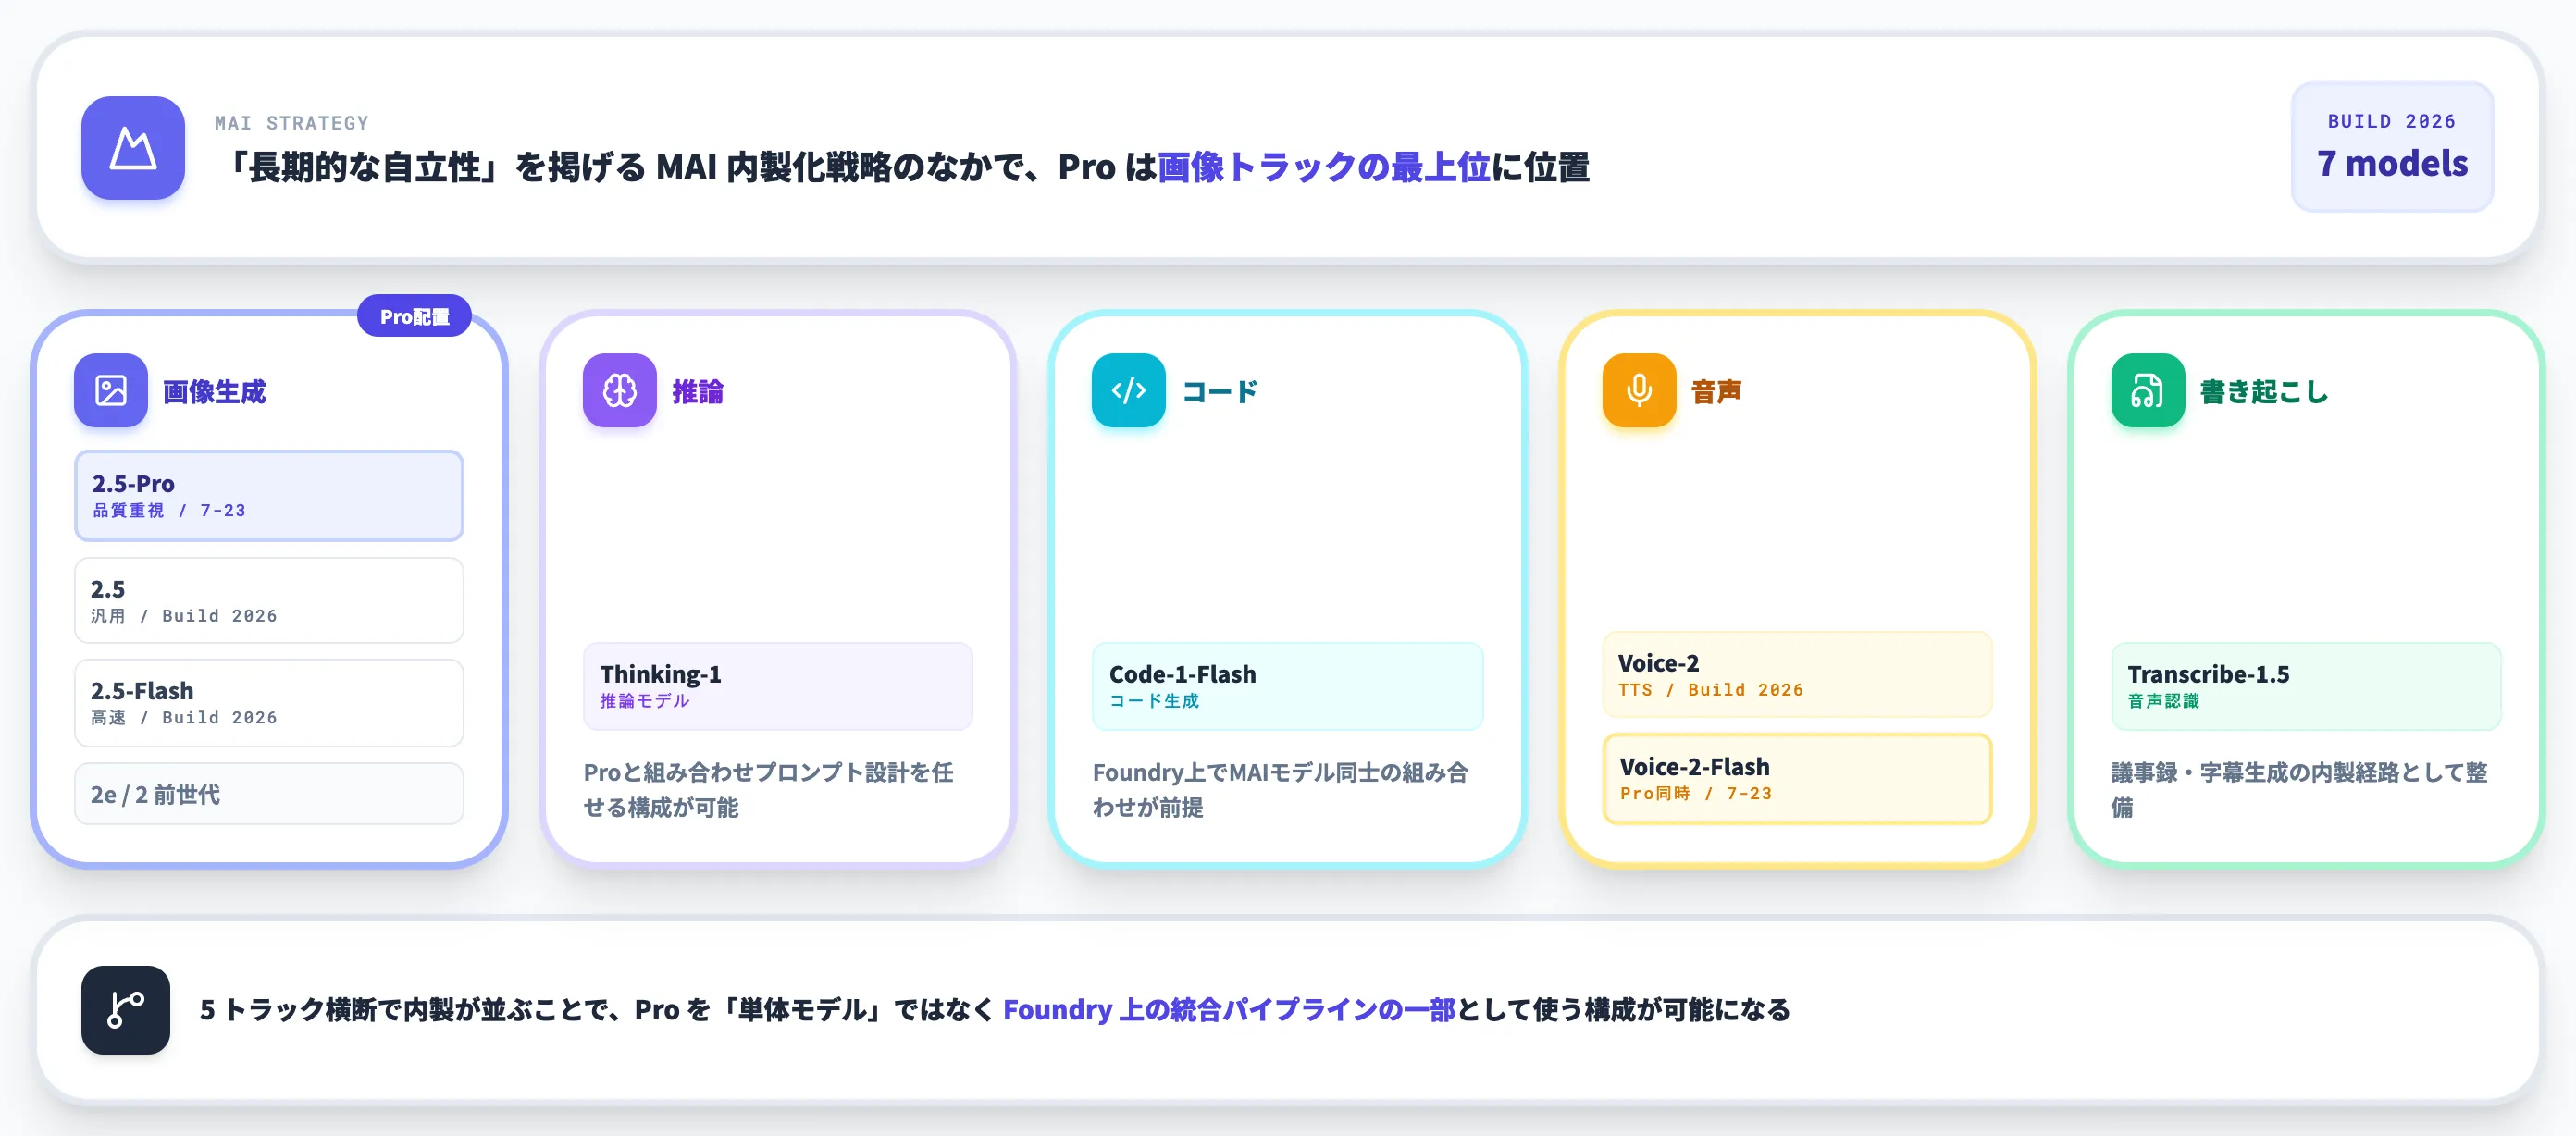The image size is (2576, 1136).
Task: Click the Pro配置 badge
Action: click(x=414, y=316)
